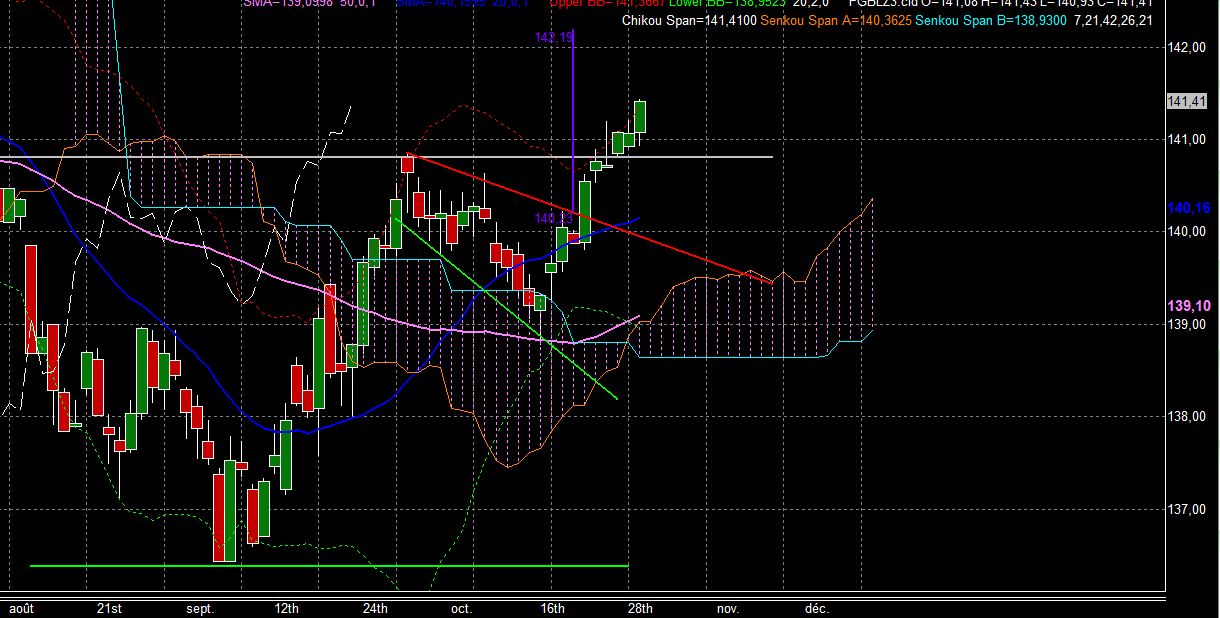The image size is (1220, 618).
Task: Click the 141,00 price axis label
Action: [1186, 139]
